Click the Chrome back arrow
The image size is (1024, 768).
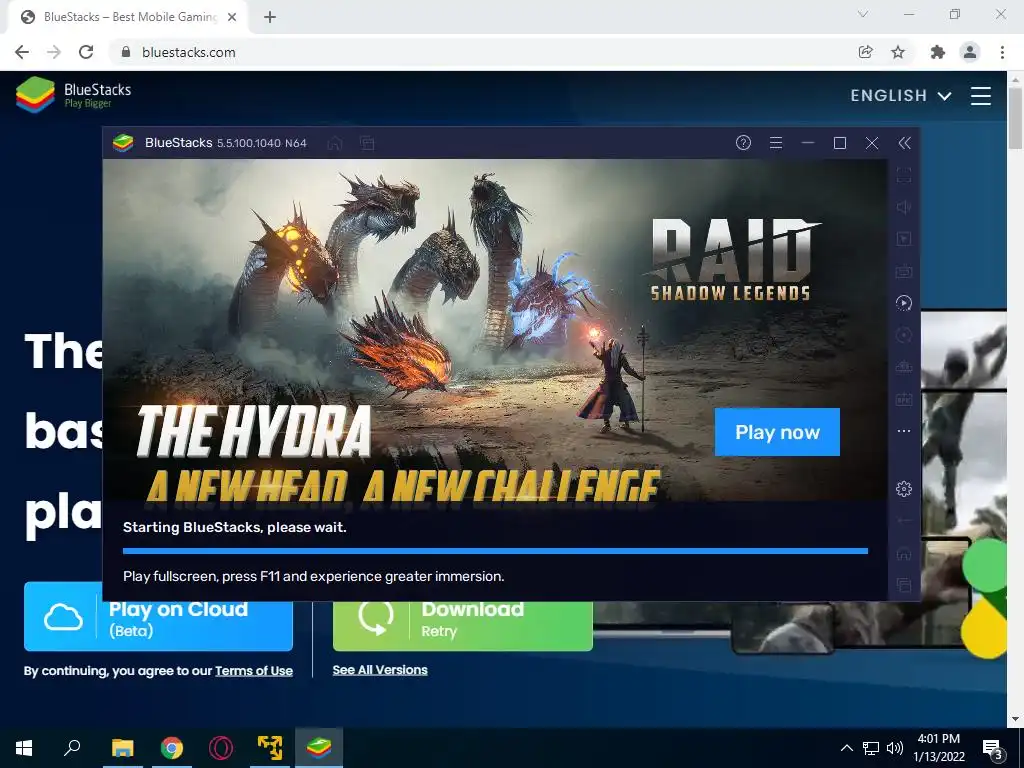coord(22,52)
